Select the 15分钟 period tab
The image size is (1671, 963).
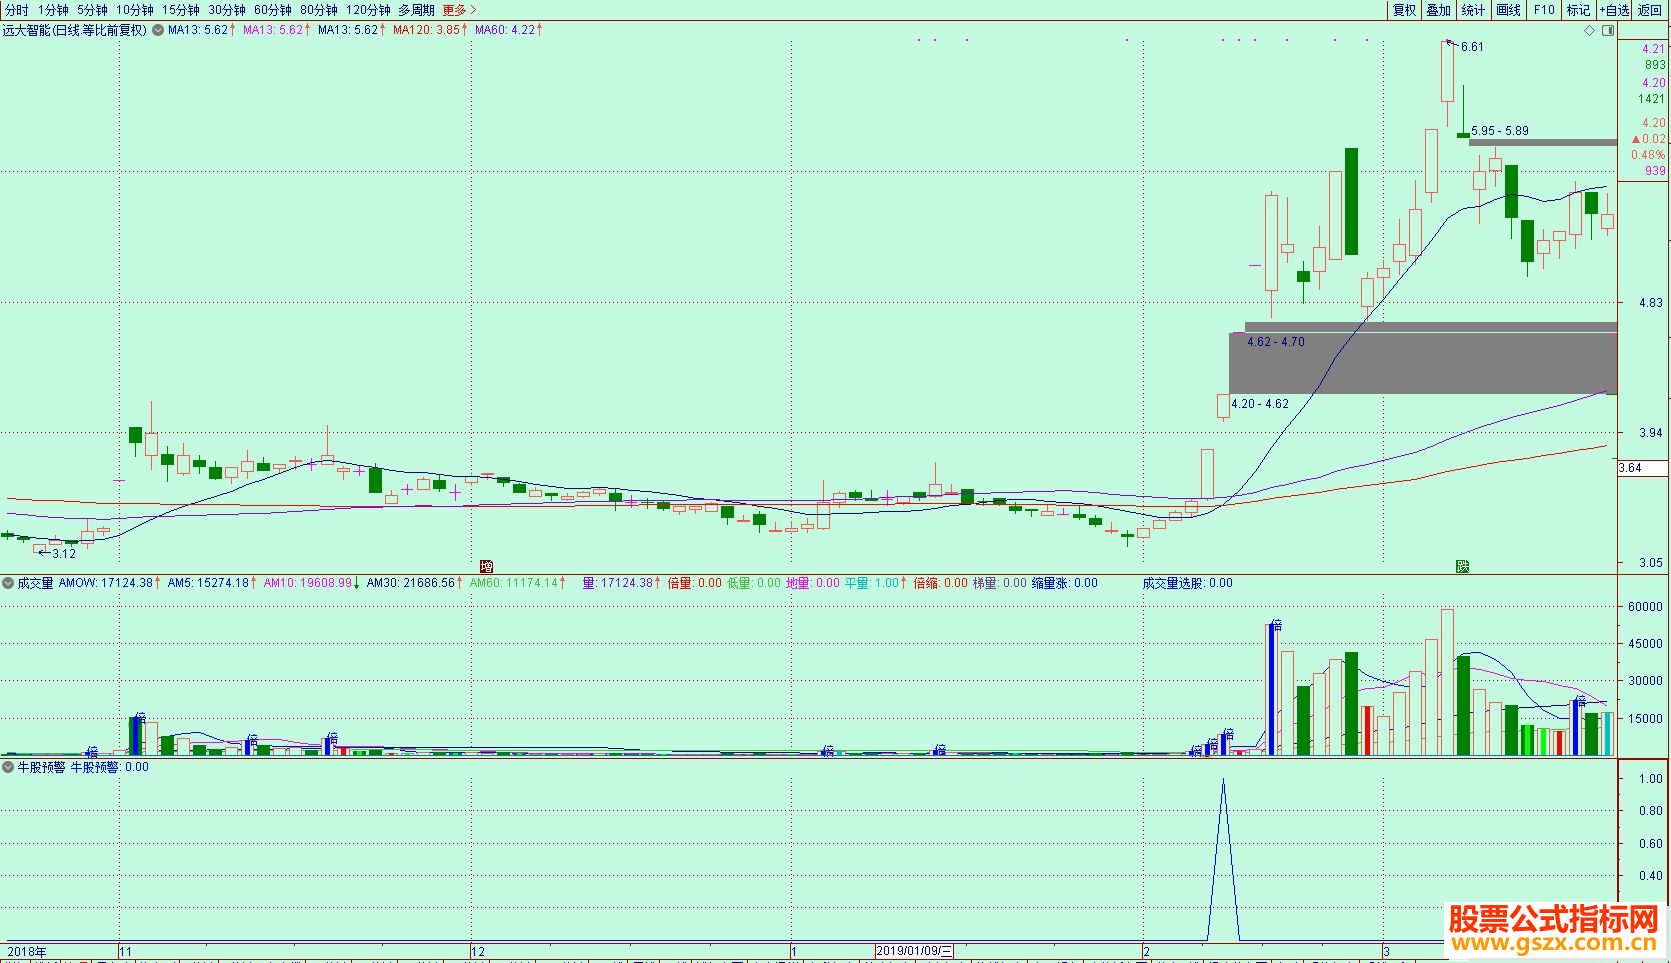pos(181,10)
